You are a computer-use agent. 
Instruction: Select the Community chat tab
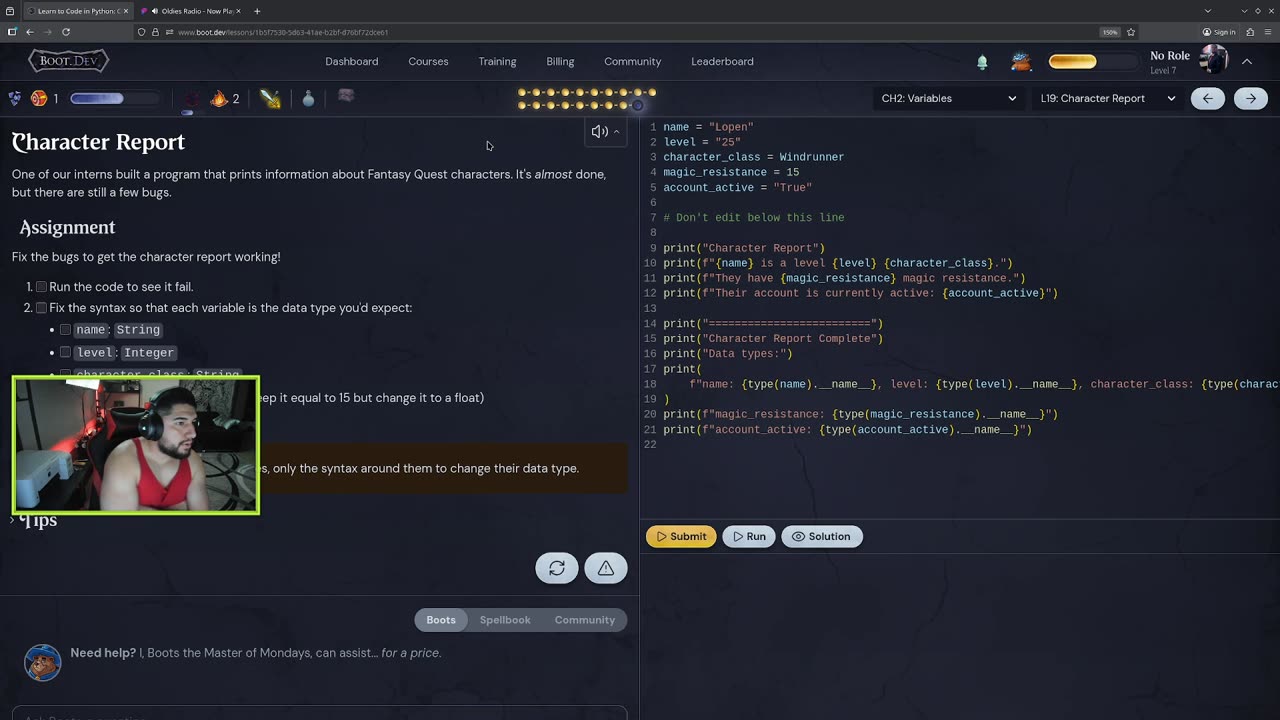point(585,620)
